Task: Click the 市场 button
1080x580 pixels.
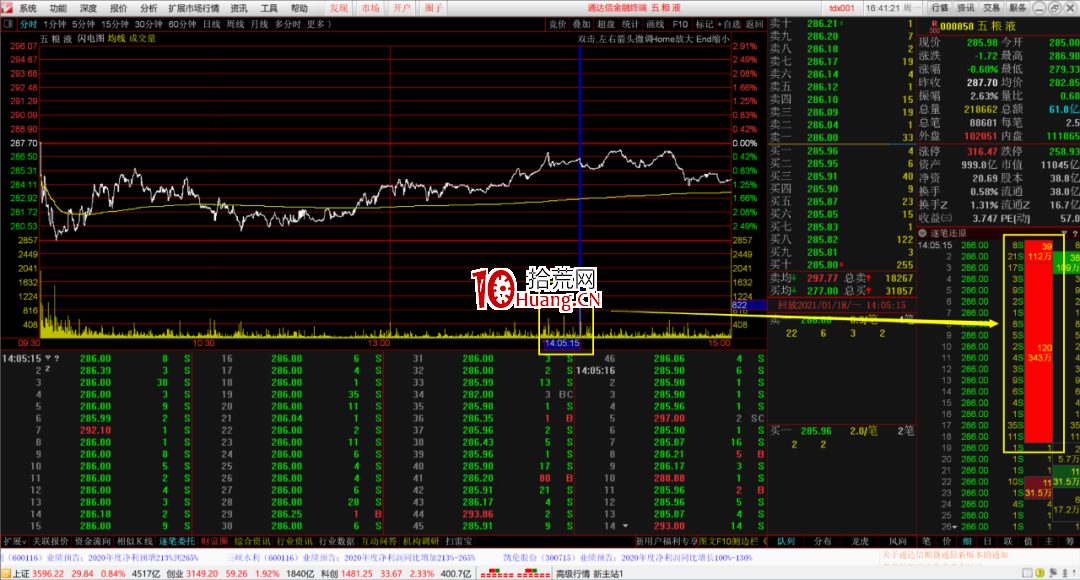Action: coord(371,8)
